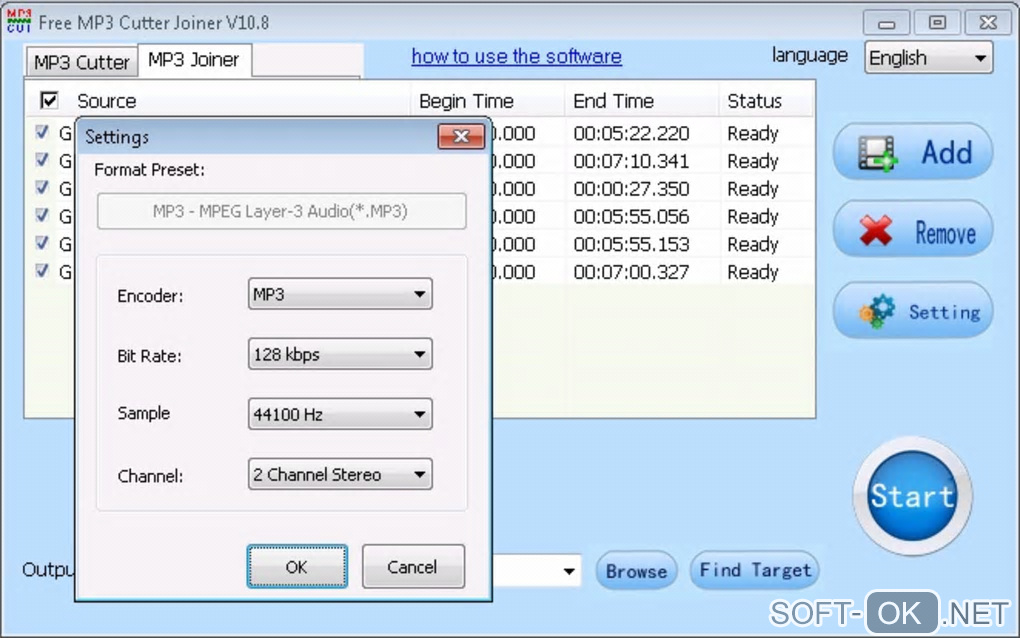Uncheck the row ending at 00:07:00.327
1020x638 pixels.
tap(42, 271)
